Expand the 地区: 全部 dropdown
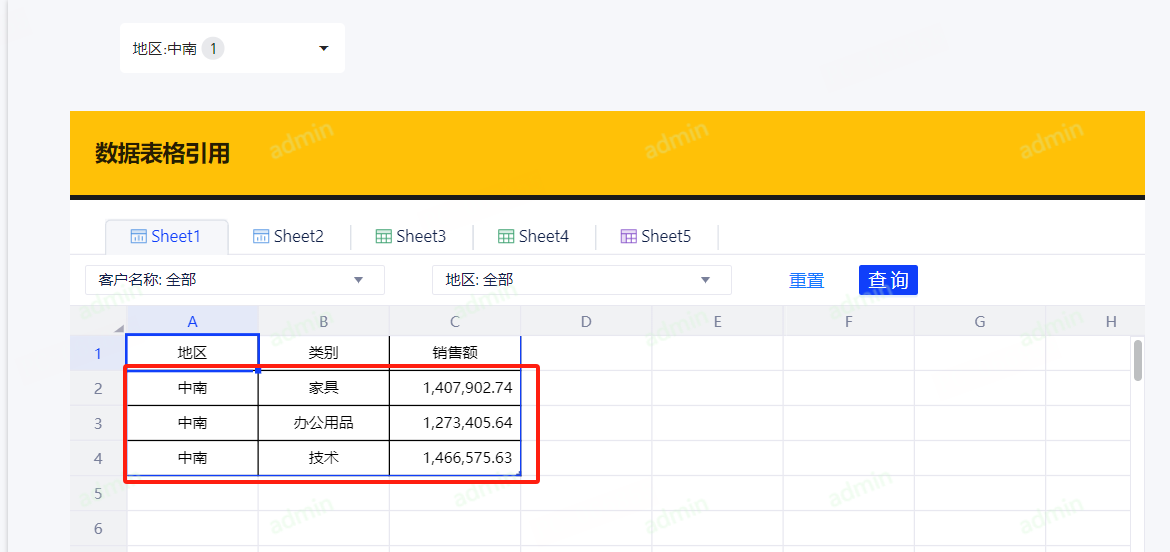 (x=705, y=280)
